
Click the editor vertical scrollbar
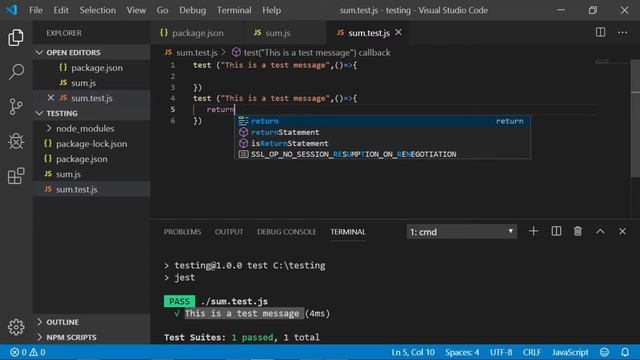point(636,118)
